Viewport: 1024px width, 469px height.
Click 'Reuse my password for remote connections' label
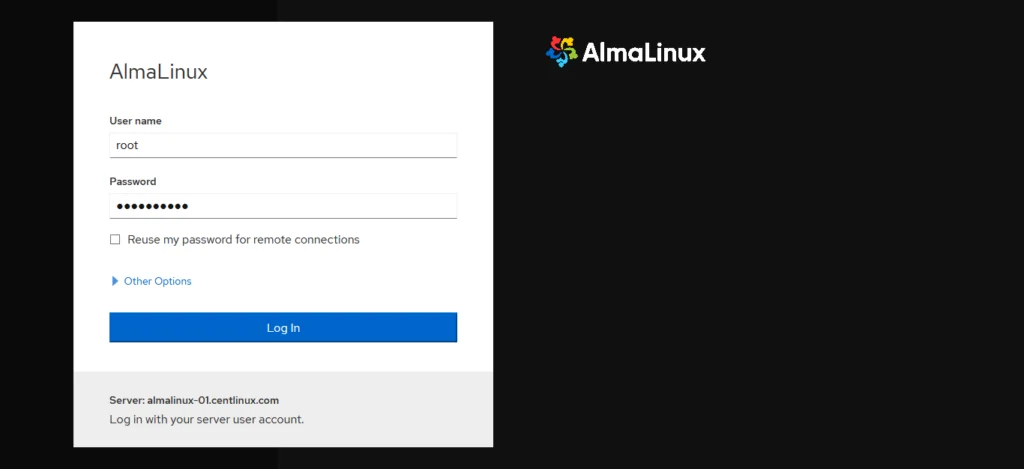pyautogui.click(x=244, y=240)
